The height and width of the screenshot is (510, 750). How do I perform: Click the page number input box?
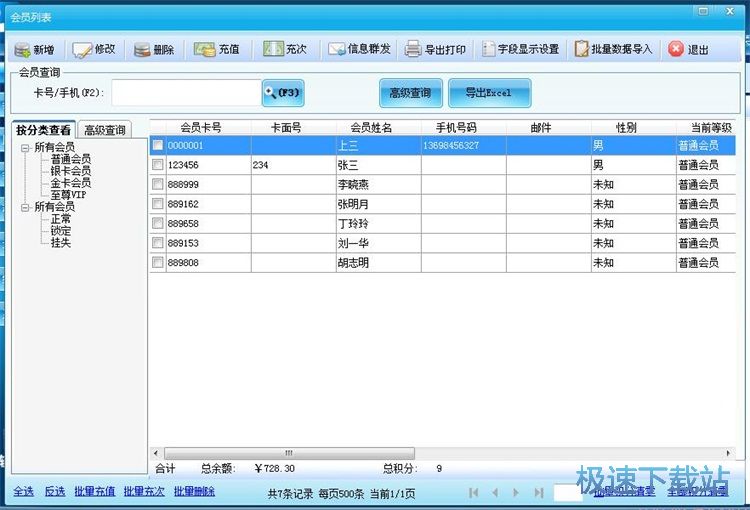[568, 492]
